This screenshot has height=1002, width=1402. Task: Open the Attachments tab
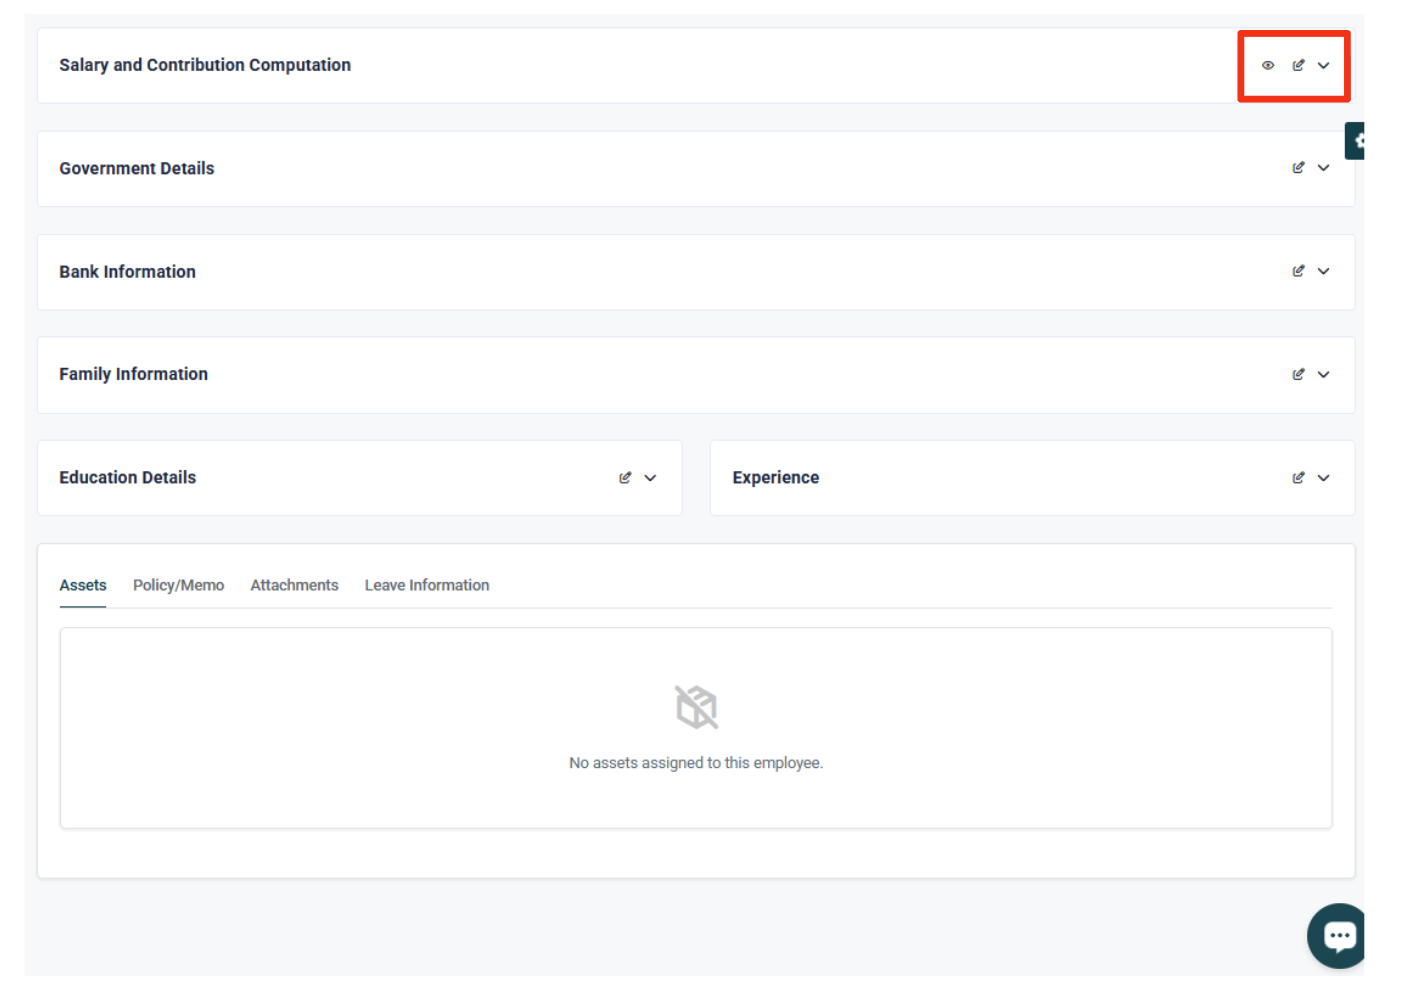[294, 585]
